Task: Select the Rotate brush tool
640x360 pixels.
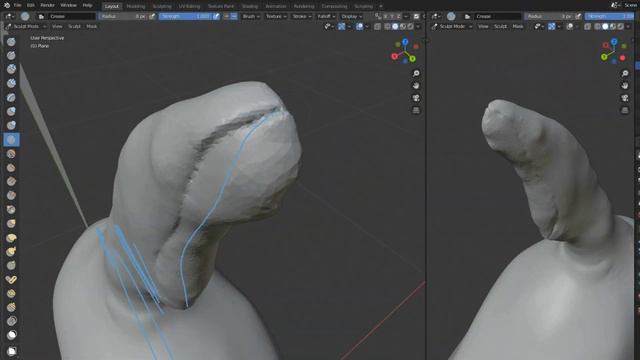Action: tap(11, 307)
